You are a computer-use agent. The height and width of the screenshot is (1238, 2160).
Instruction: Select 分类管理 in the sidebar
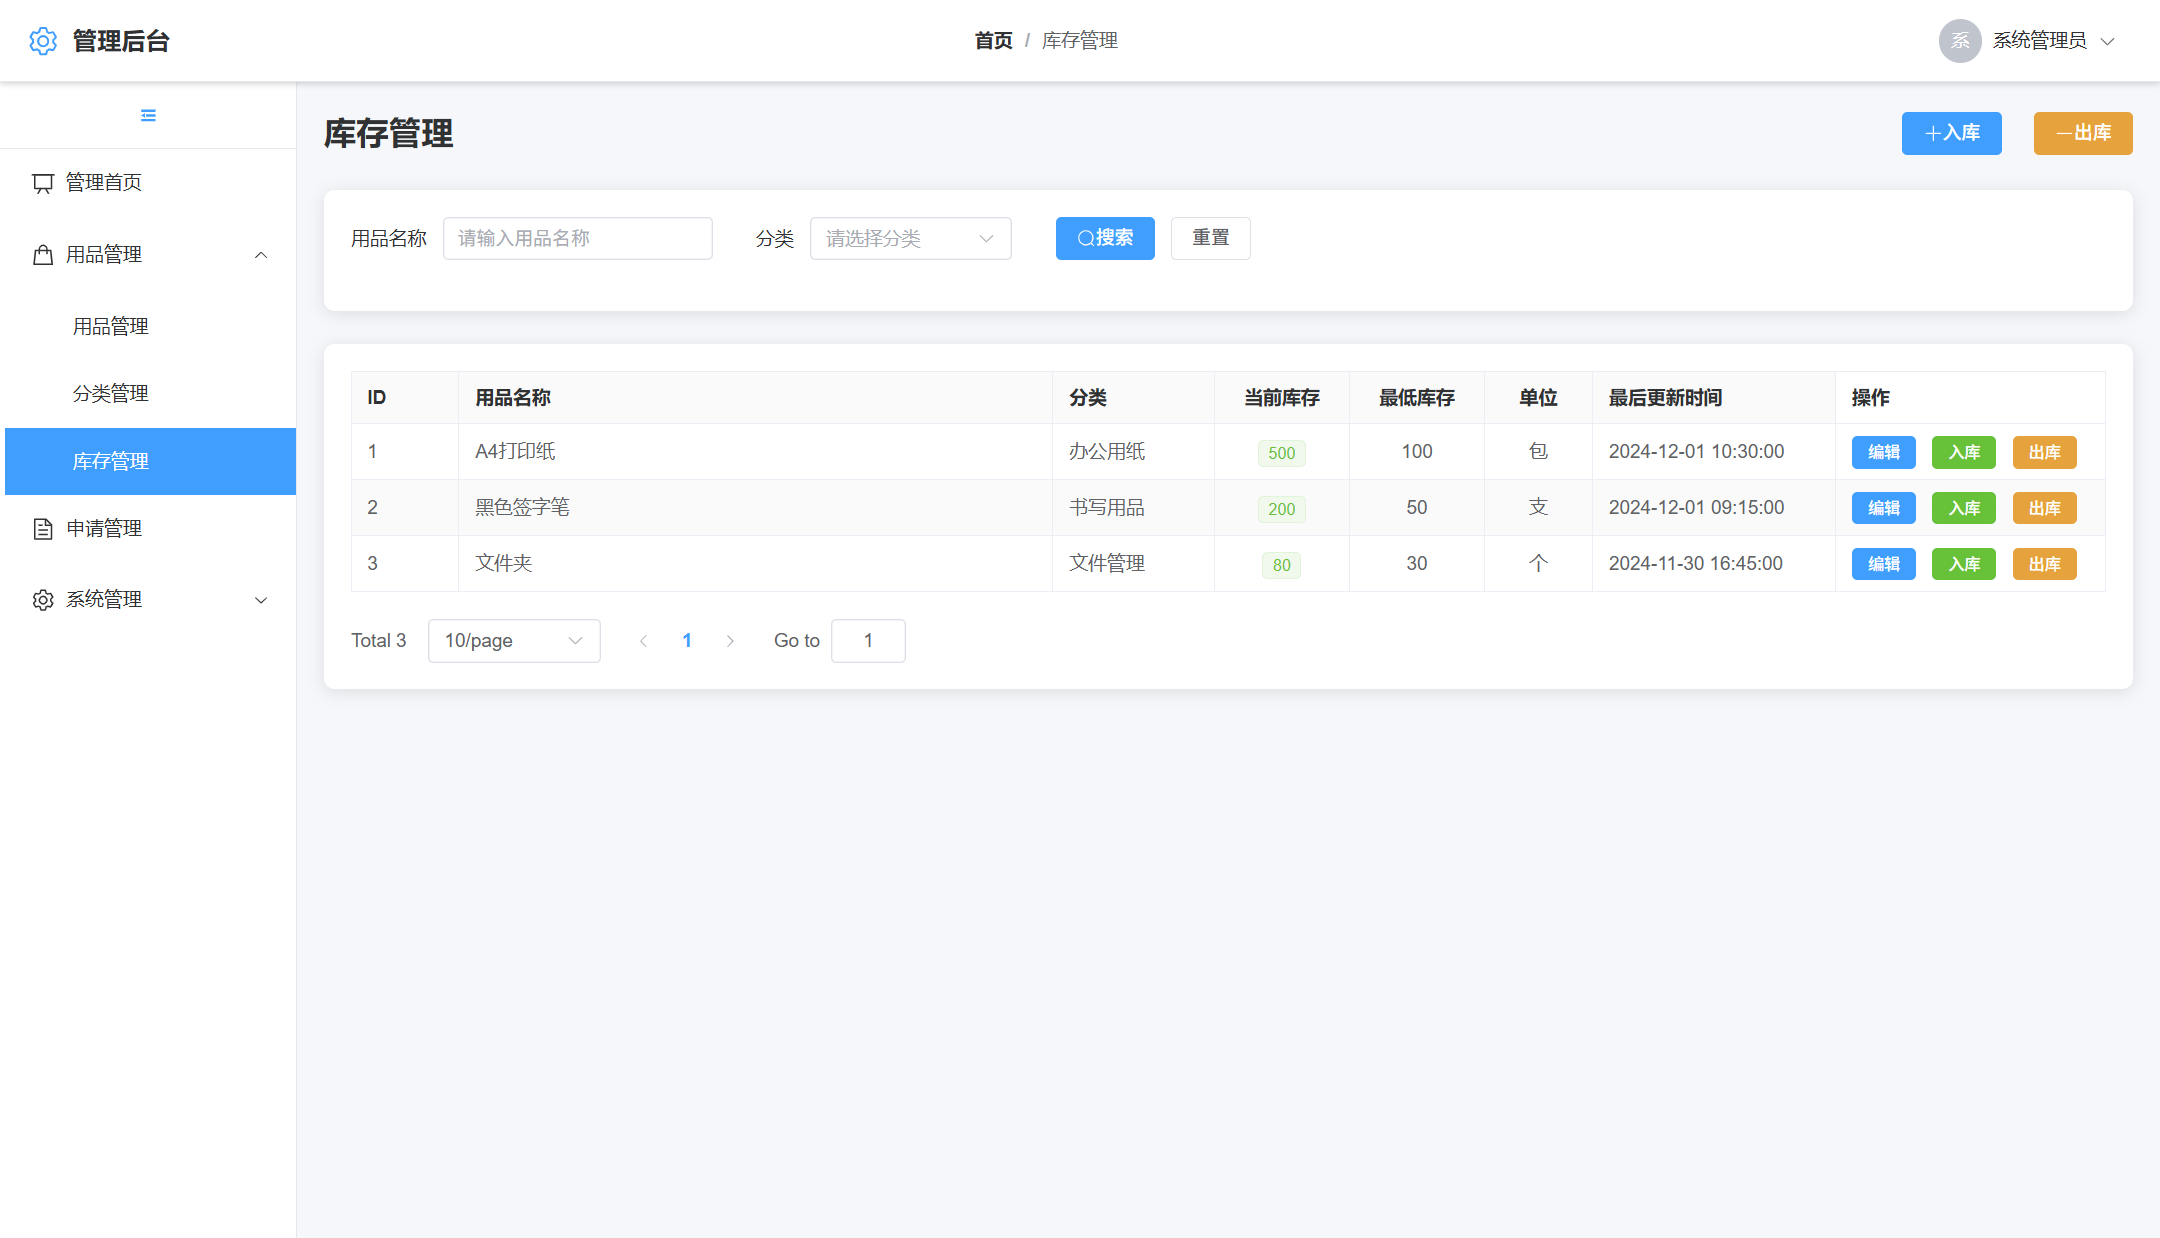tap(111, 394)
